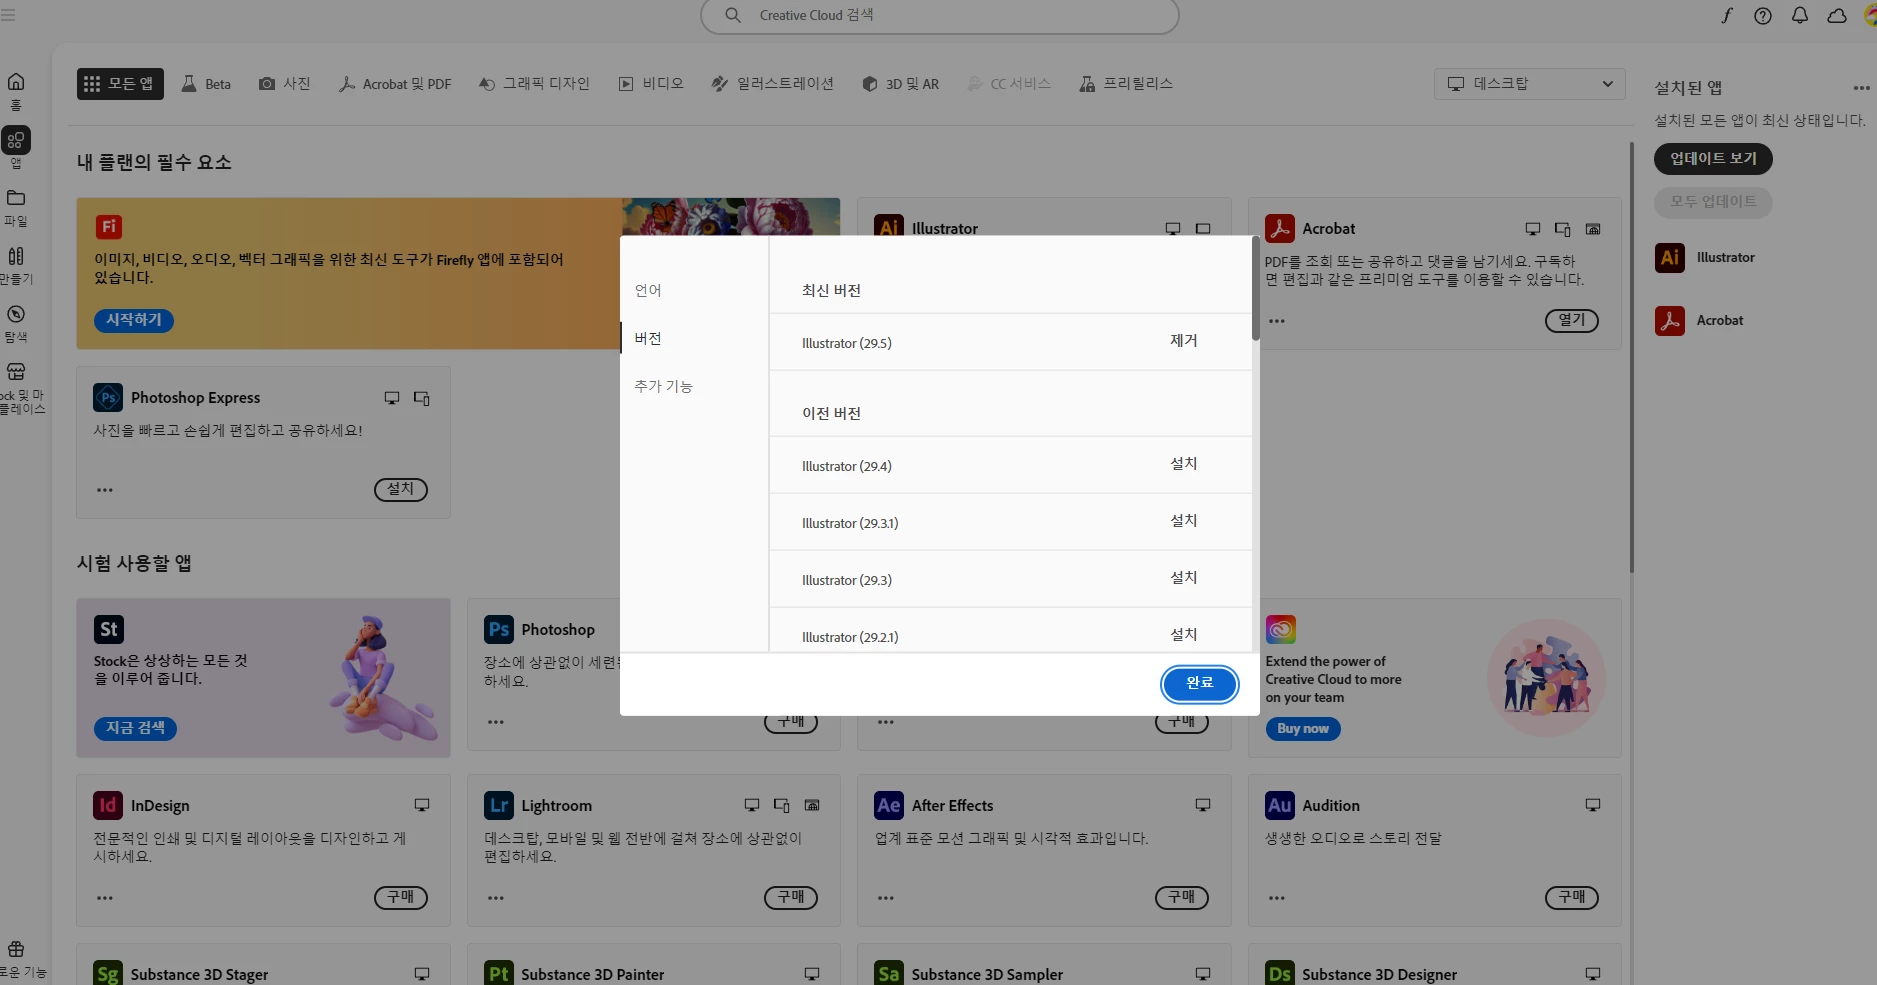This screenshot has height=985, width=1877.
Task: Click the InDesign 'Id' app icon
Action: tap(108, 805)
